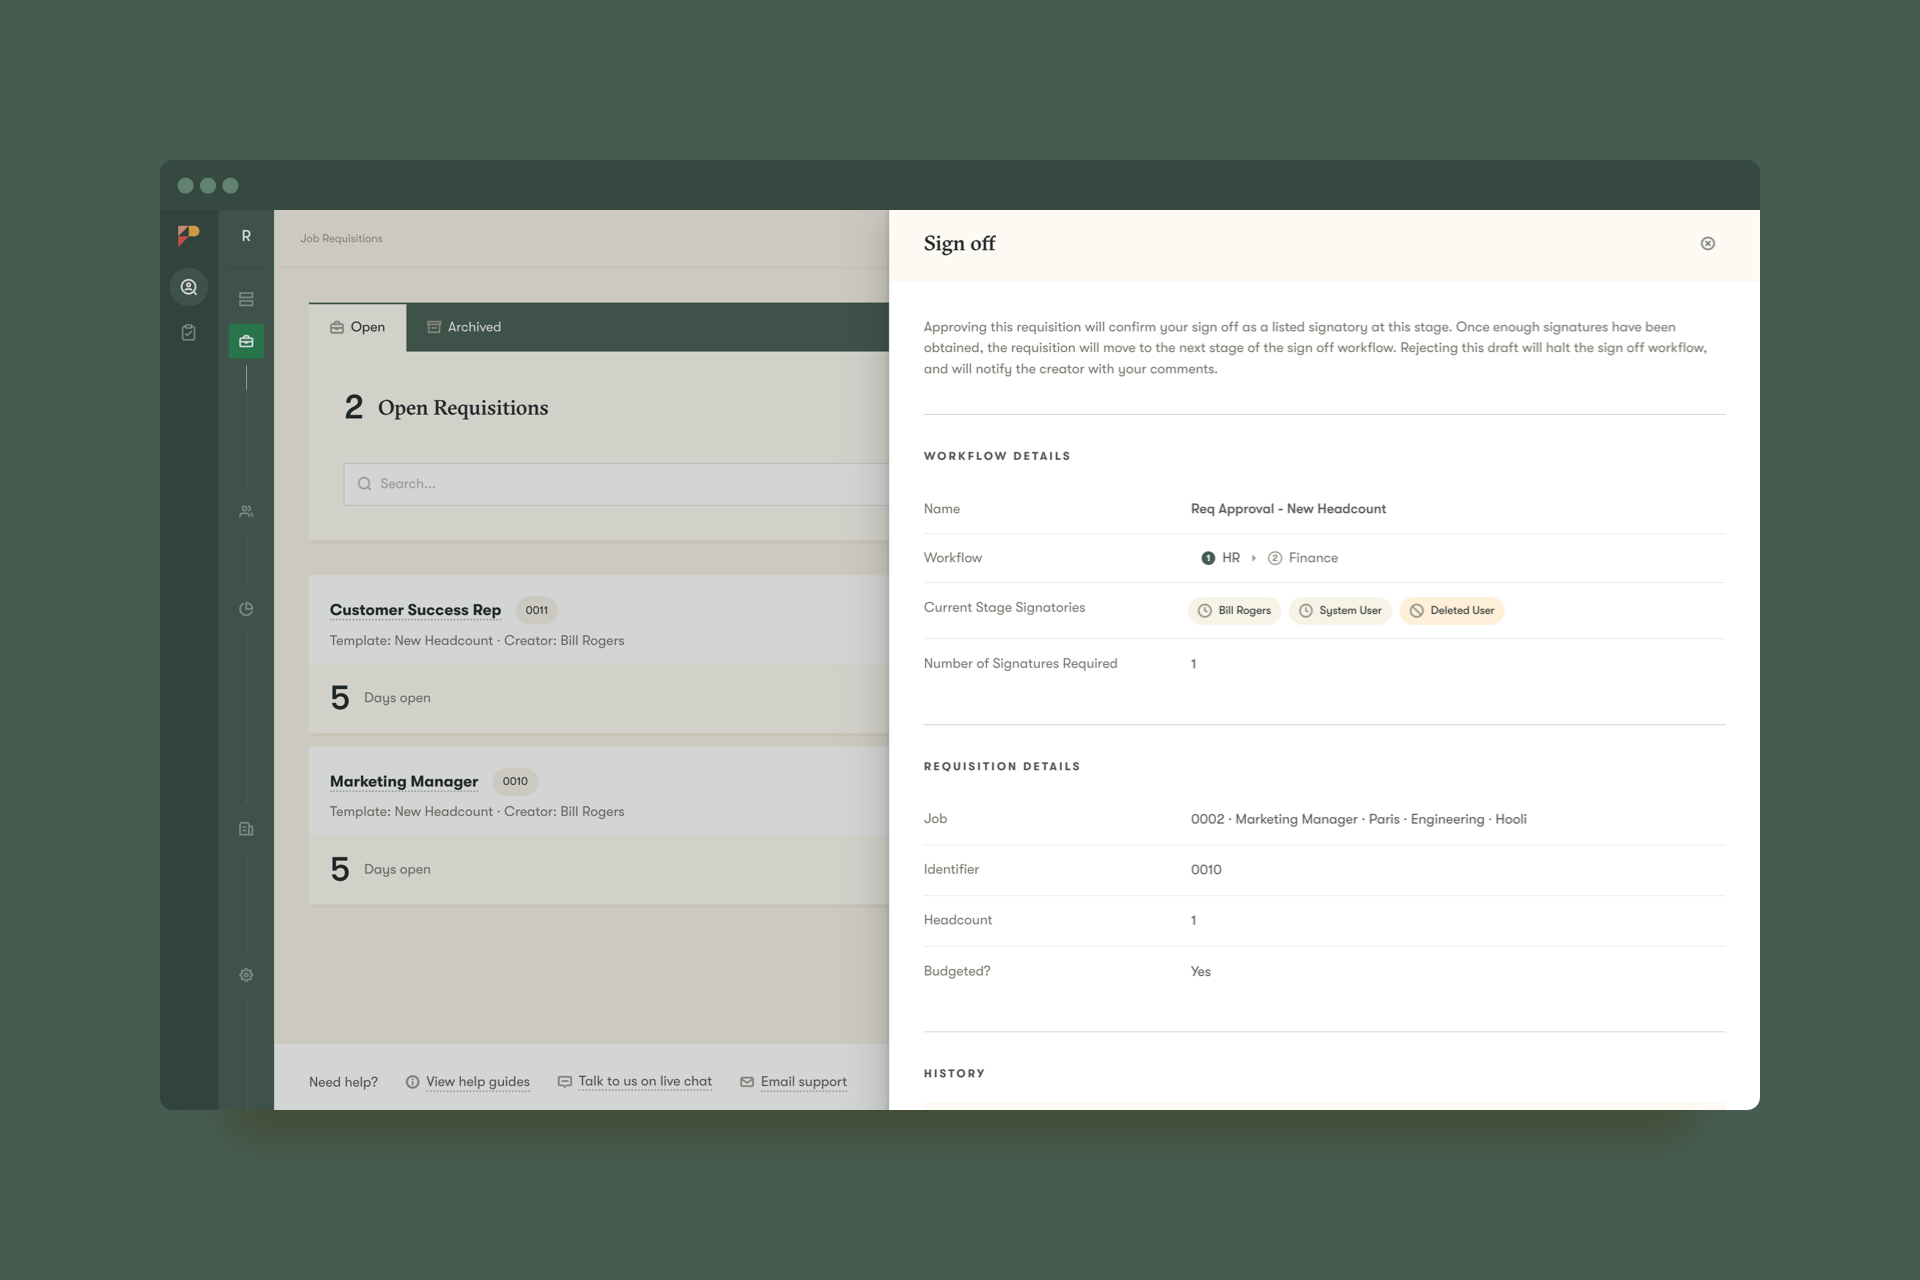Open the people icon in navigation

tap(246, 511)
